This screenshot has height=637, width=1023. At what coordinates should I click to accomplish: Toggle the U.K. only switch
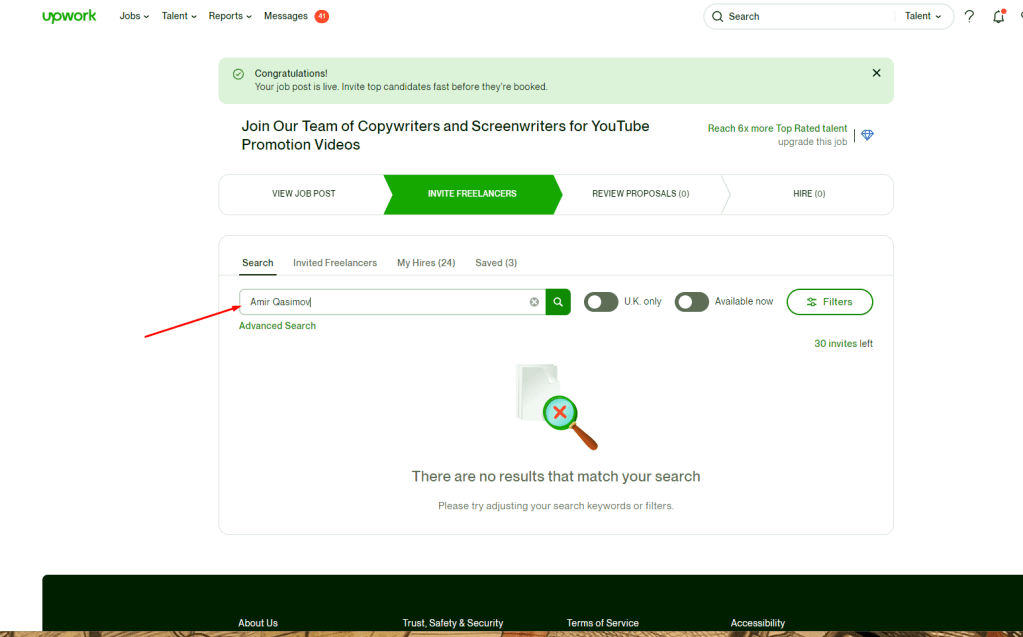[x=601, y=302]
